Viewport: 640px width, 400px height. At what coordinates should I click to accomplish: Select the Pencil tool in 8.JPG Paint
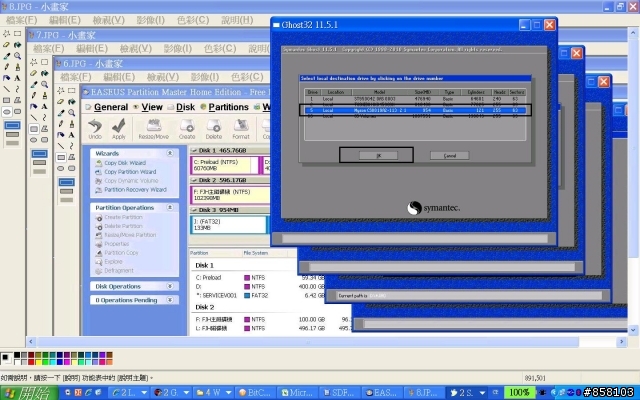(7, 67)
